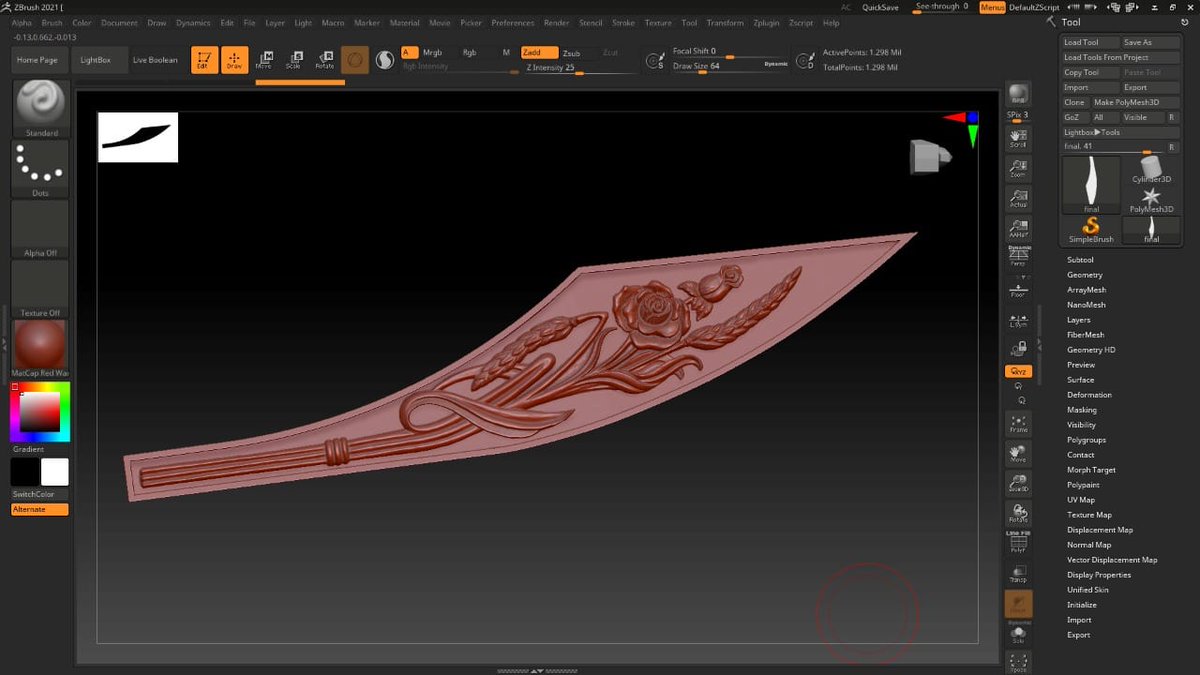Open the Brush menu

click(x=52, y=22)
